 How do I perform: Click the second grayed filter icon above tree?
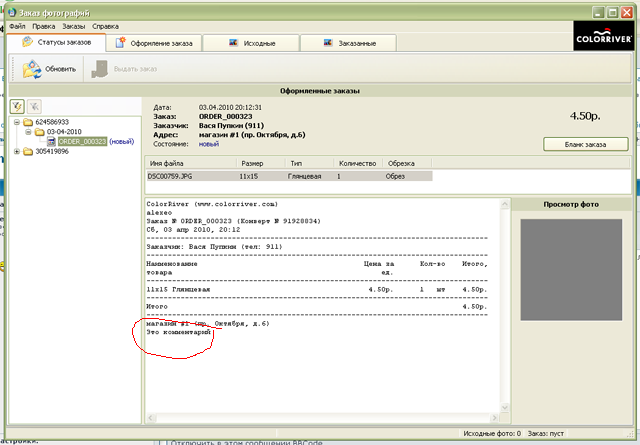click(34, 106)
